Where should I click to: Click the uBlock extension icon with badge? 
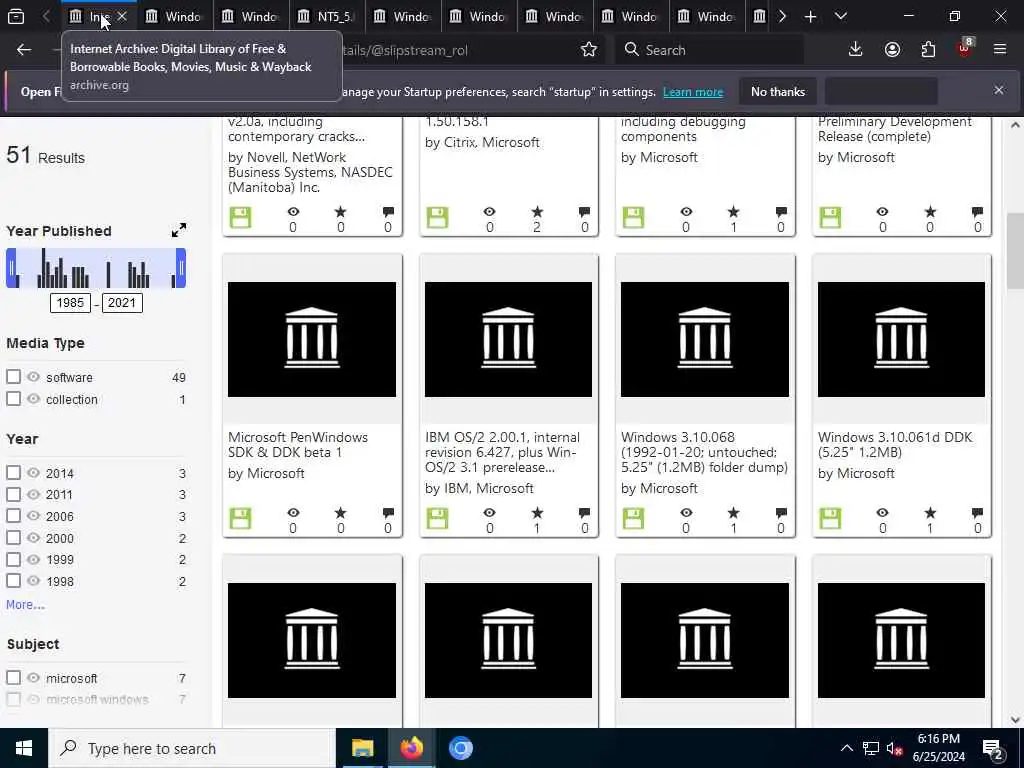coord(965,49)
